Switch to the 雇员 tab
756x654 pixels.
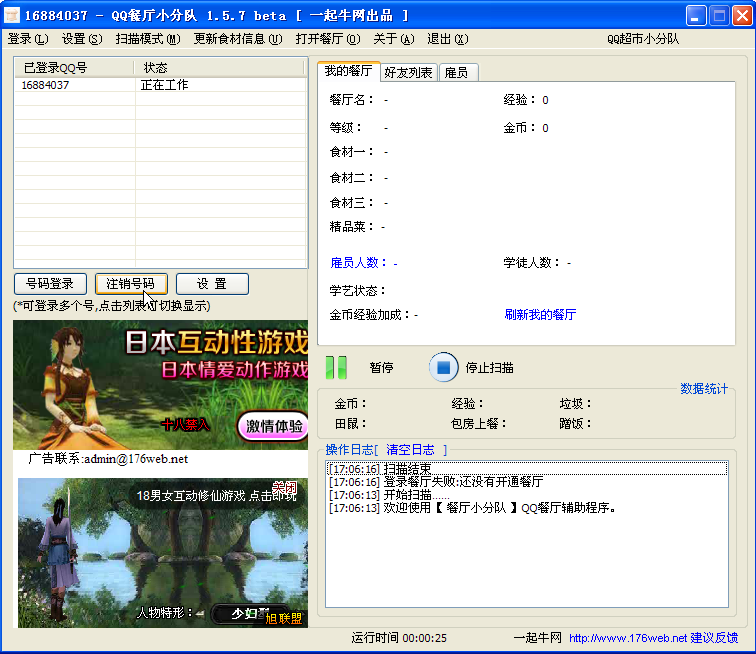457,72
